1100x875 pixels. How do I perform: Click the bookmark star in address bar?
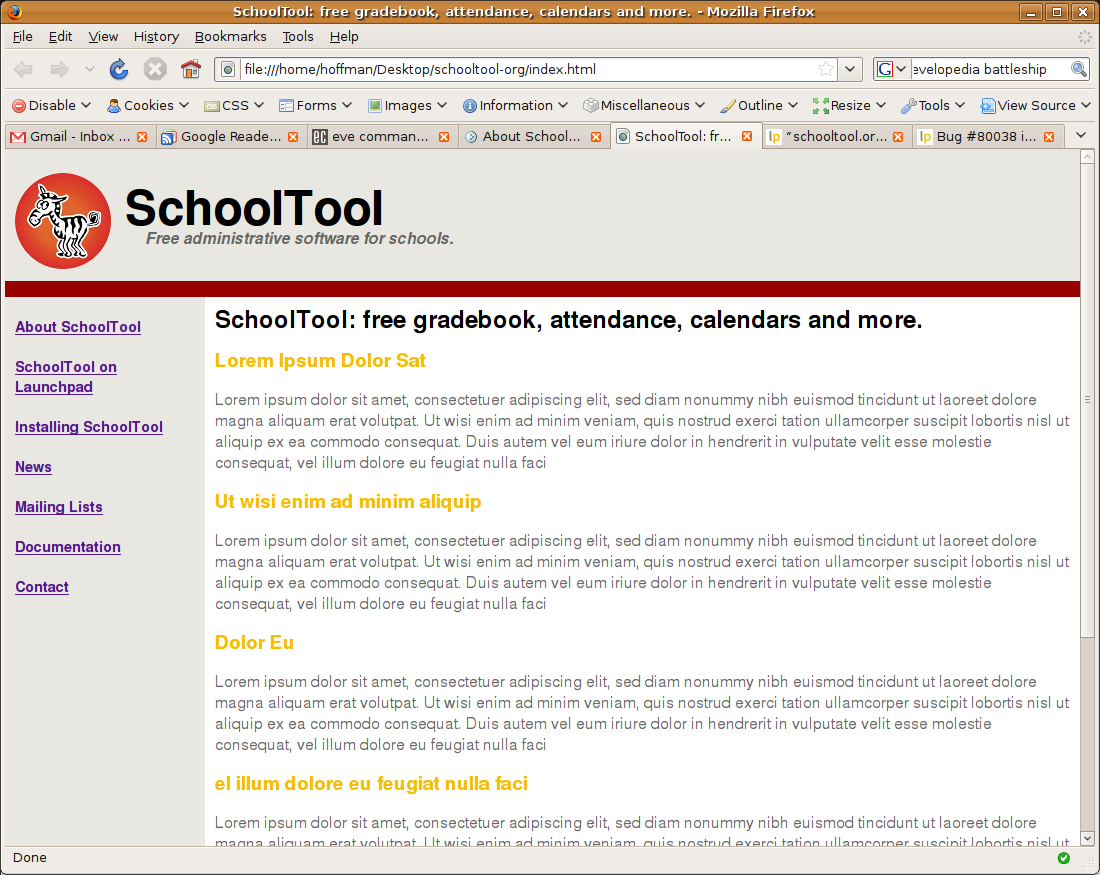826,69
